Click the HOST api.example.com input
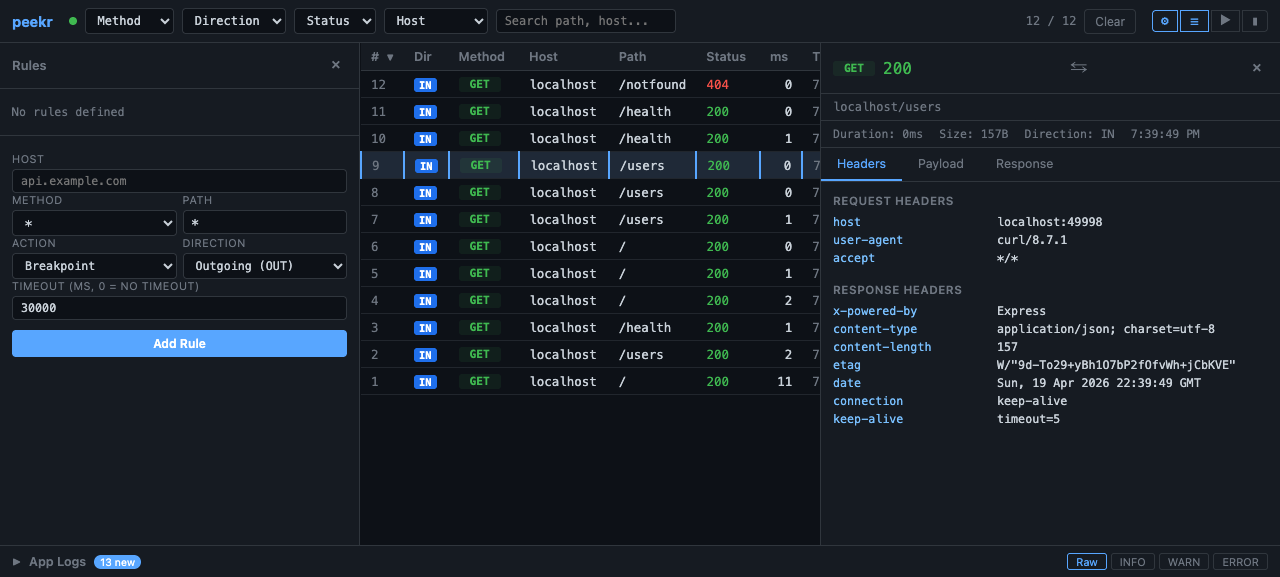The width and height of the screenshot is (1280, 577). tap(179, 181)
